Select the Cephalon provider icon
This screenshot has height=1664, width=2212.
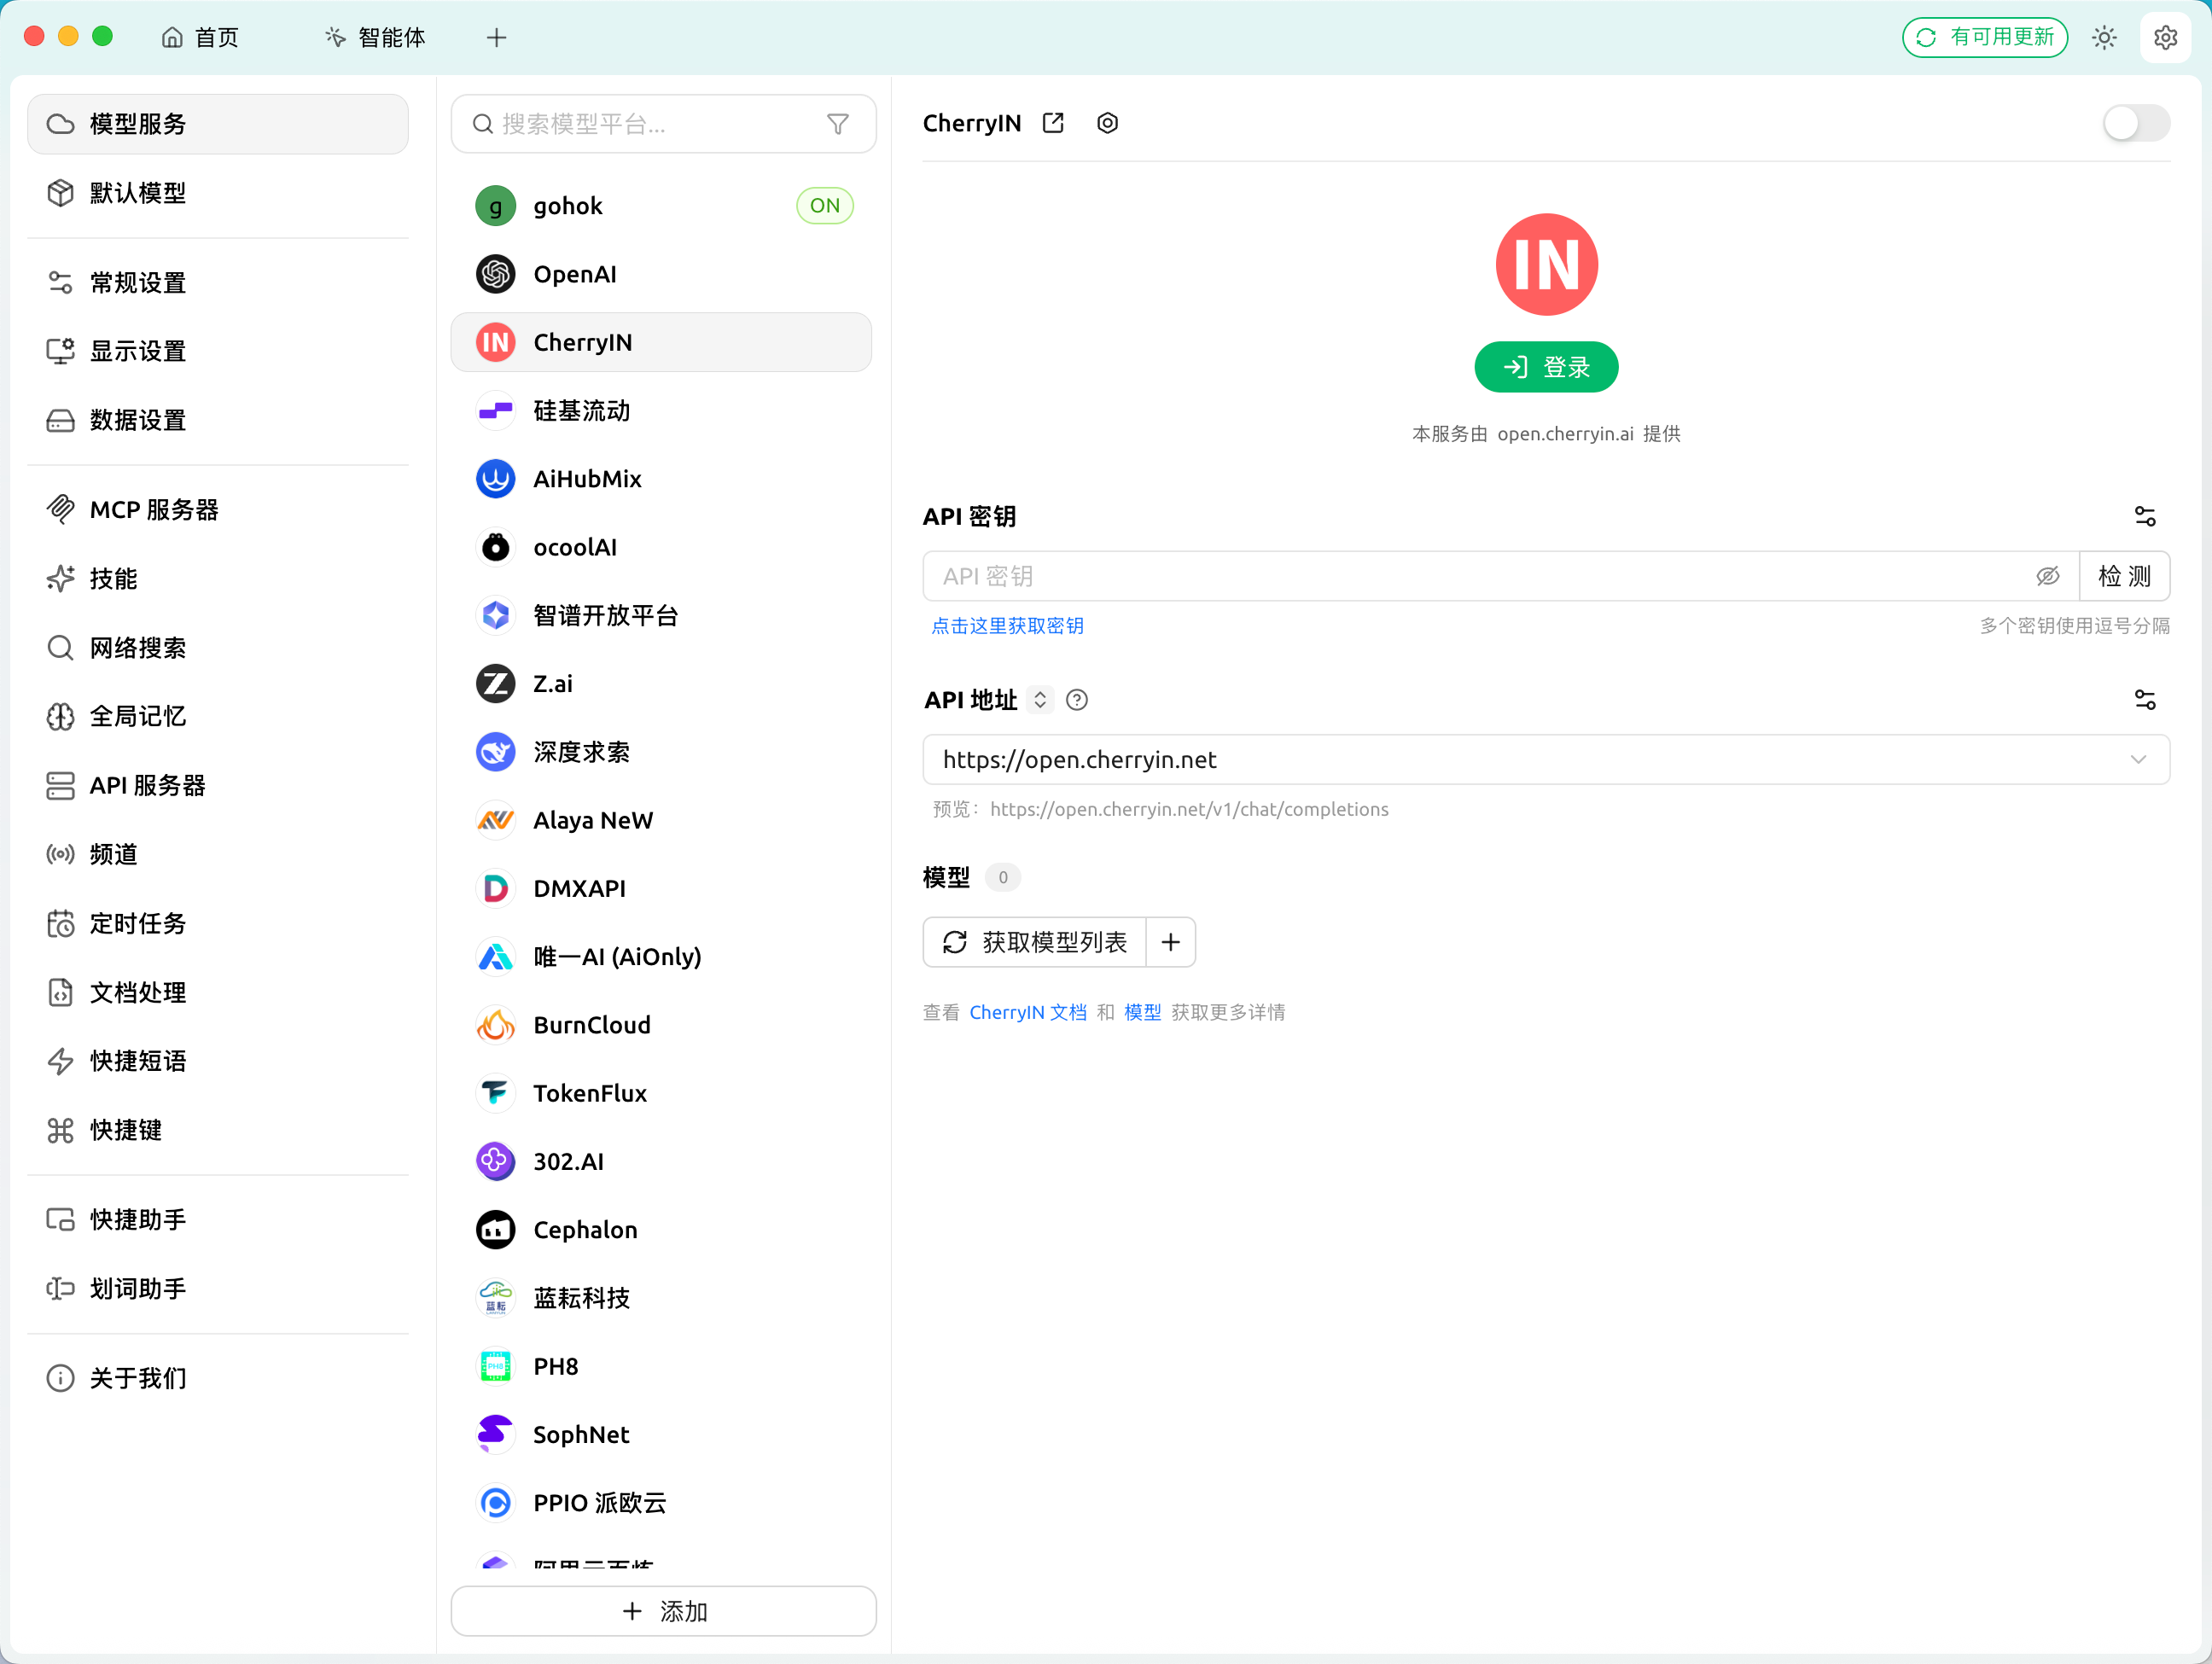[495, 1230]
